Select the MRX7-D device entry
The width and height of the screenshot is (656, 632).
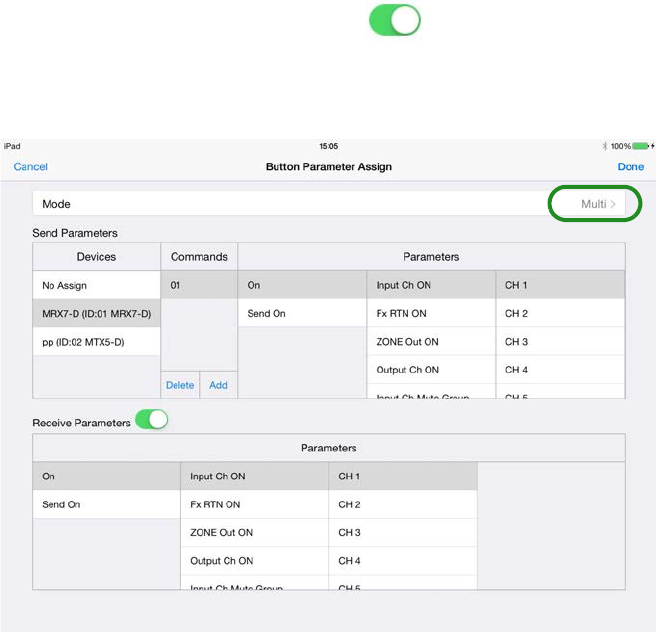[x=96, y=313]
